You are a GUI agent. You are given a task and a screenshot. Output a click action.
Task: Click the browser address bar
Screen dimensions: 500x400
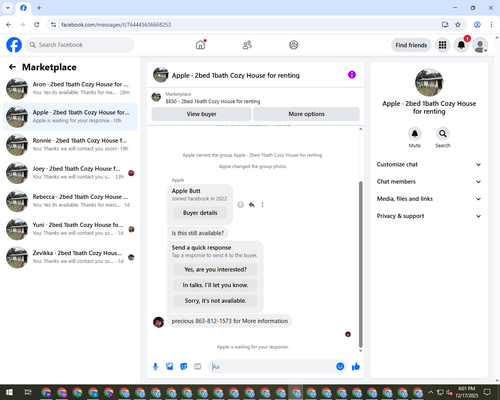point(247,25)
